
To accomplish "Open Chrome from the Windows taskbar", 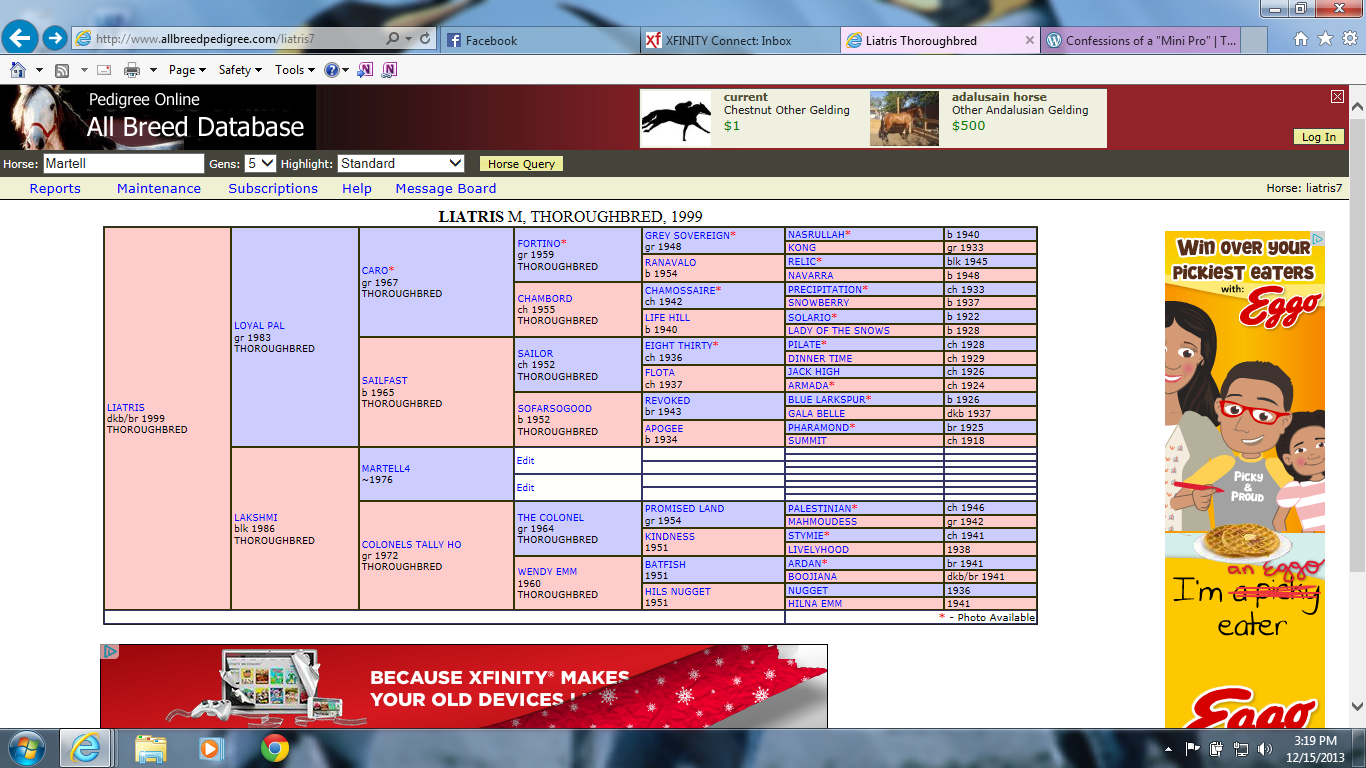I will [x=275, y=748].
